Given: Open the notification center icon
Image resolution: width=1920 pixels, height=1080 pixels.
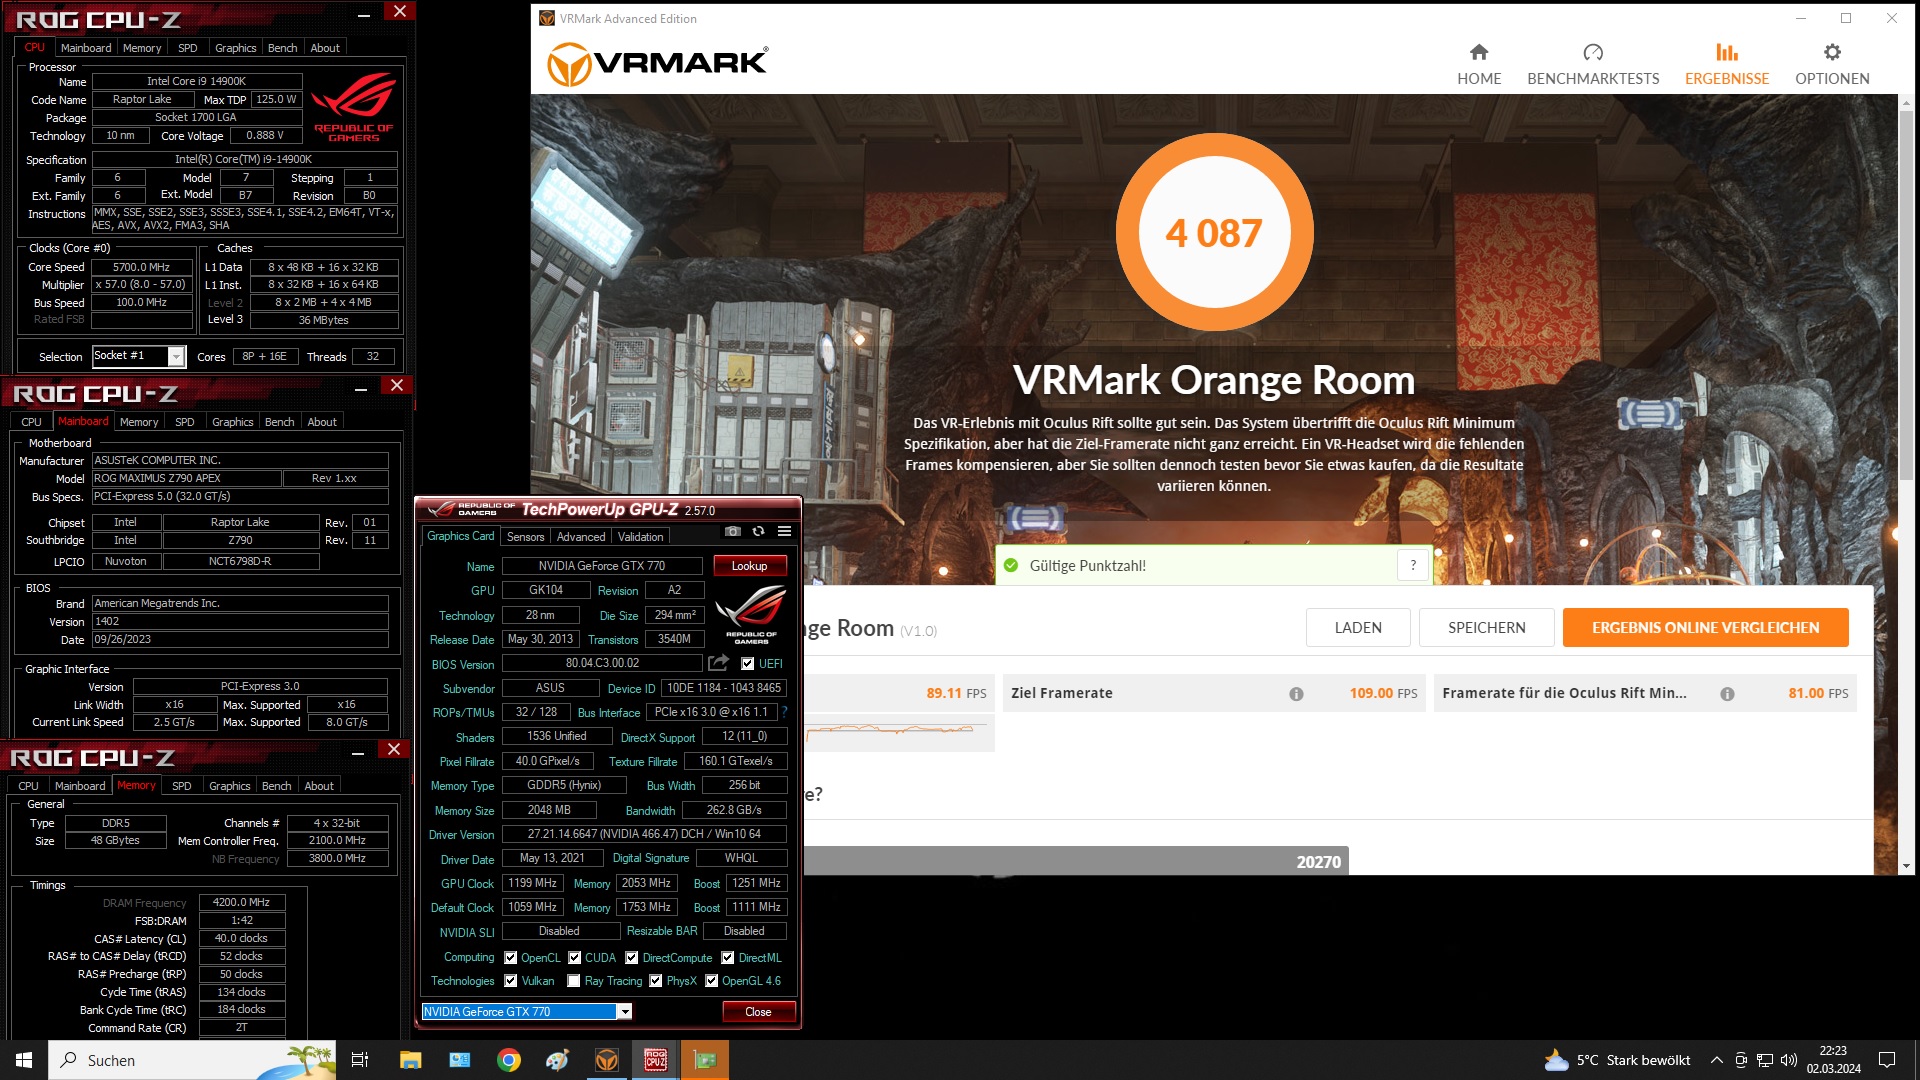Looking at the screenshot, I should click(x=1887, y=1060).
